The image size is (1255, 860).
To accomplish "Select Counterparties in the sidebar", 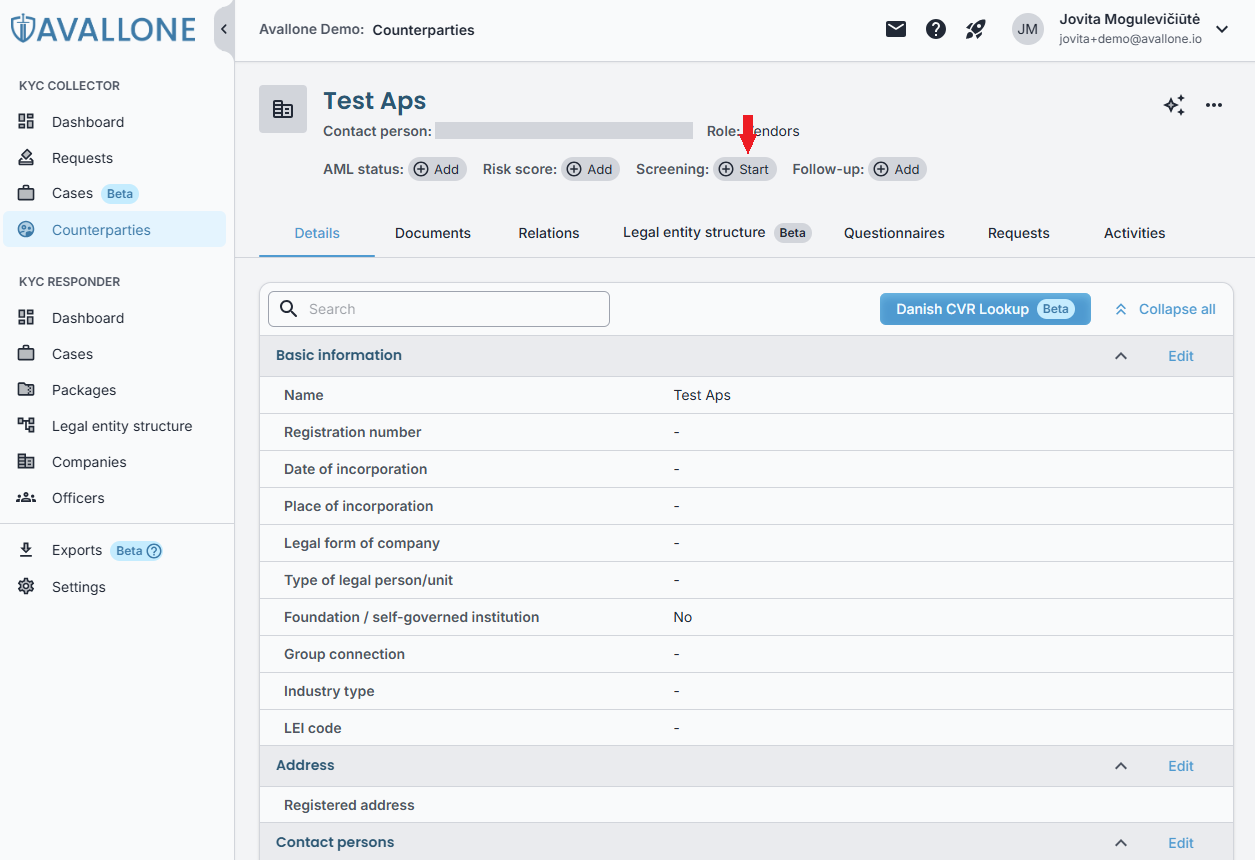I will (114, 229).
